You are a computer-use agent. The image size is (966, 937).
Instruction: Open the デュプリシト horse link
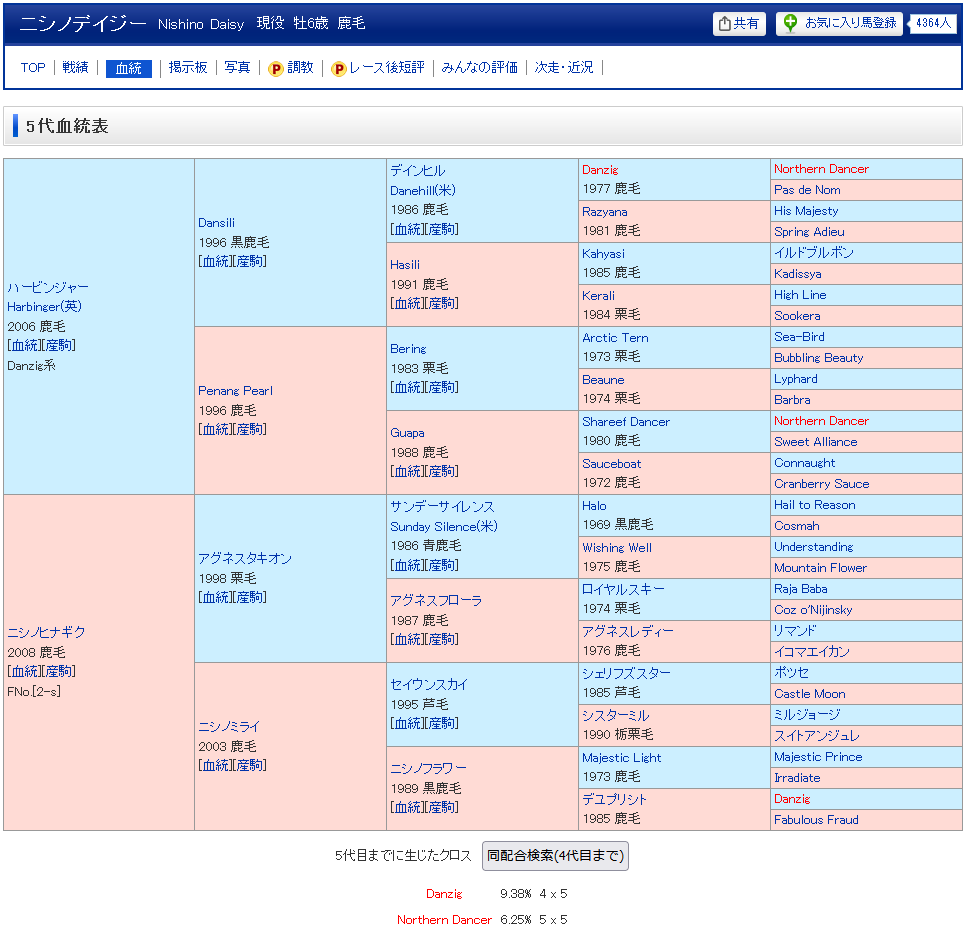615,800
